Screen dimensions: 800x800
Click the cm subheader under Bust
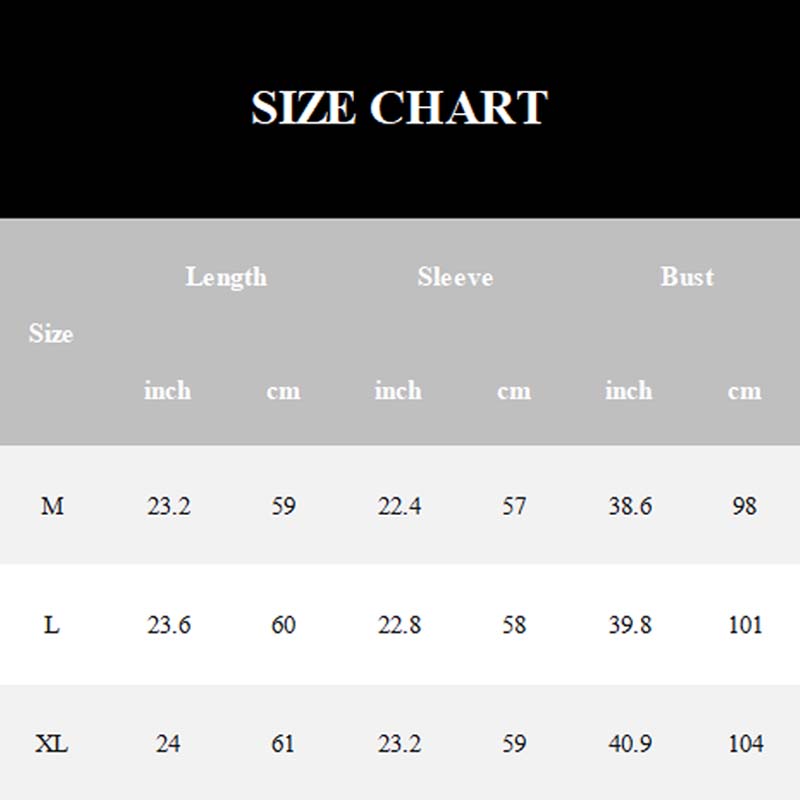point(744,390)
